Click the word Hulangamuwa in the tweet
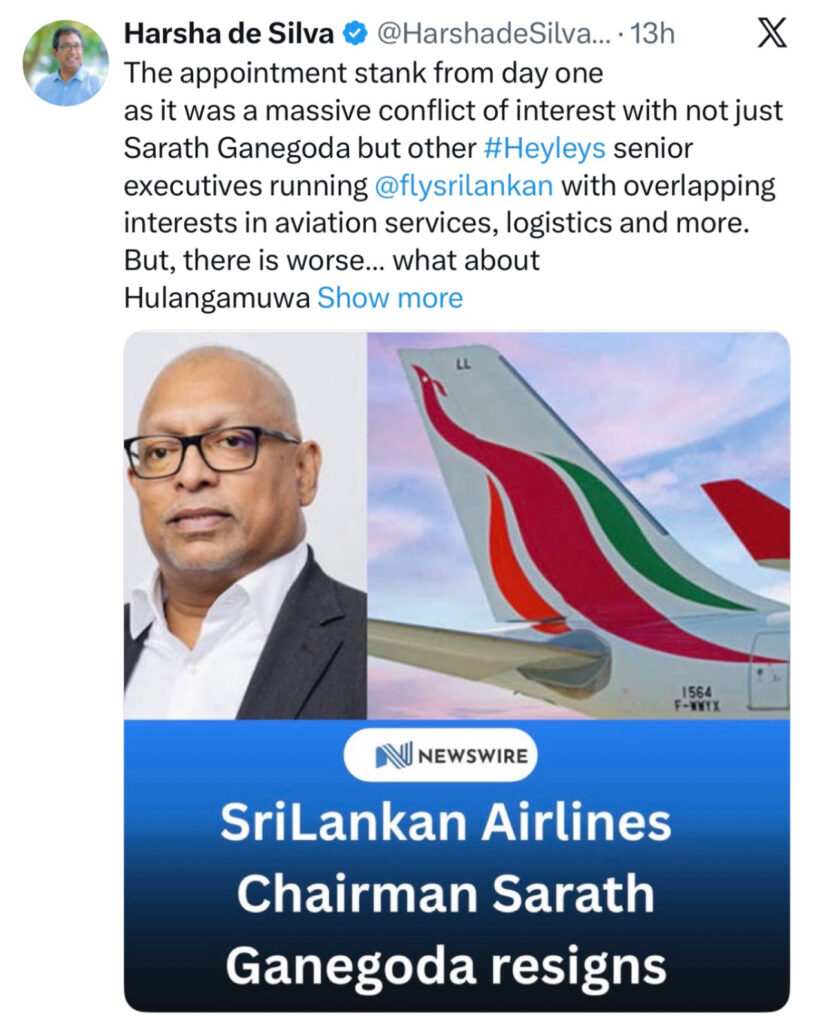Image resolution: width=827 pixels, height=1024 pixels. pos(217,298)
